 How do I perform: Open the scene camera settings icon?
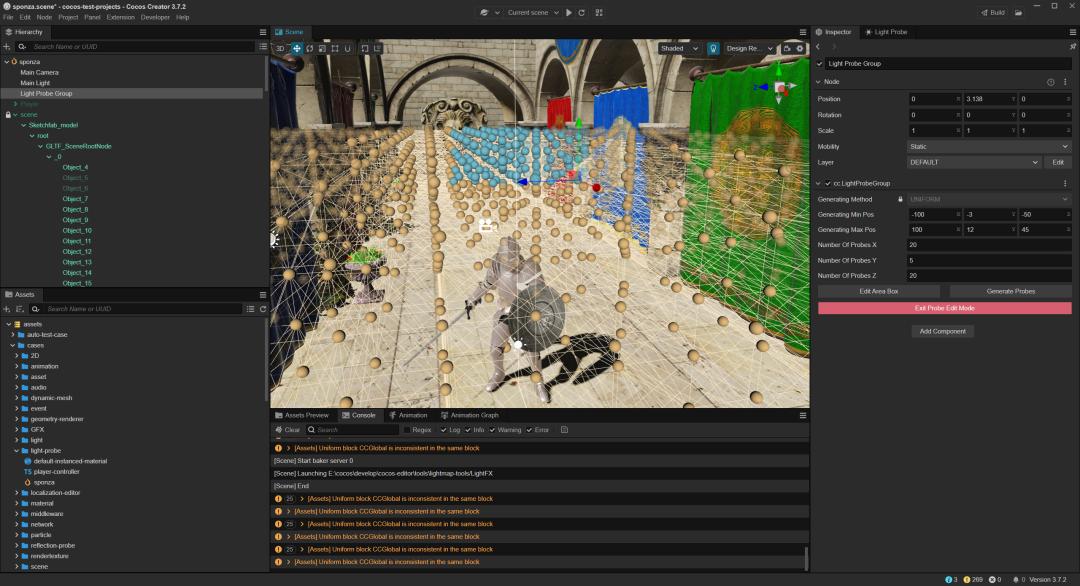tap(787, 48)
